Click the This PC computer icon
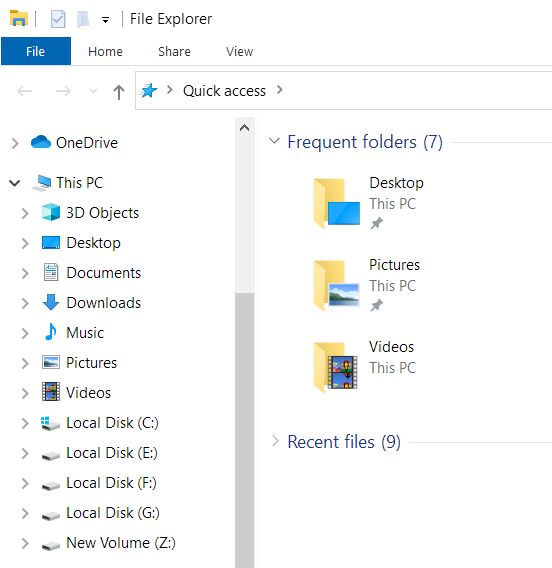The image size is (552, 568). pos(42,183)
